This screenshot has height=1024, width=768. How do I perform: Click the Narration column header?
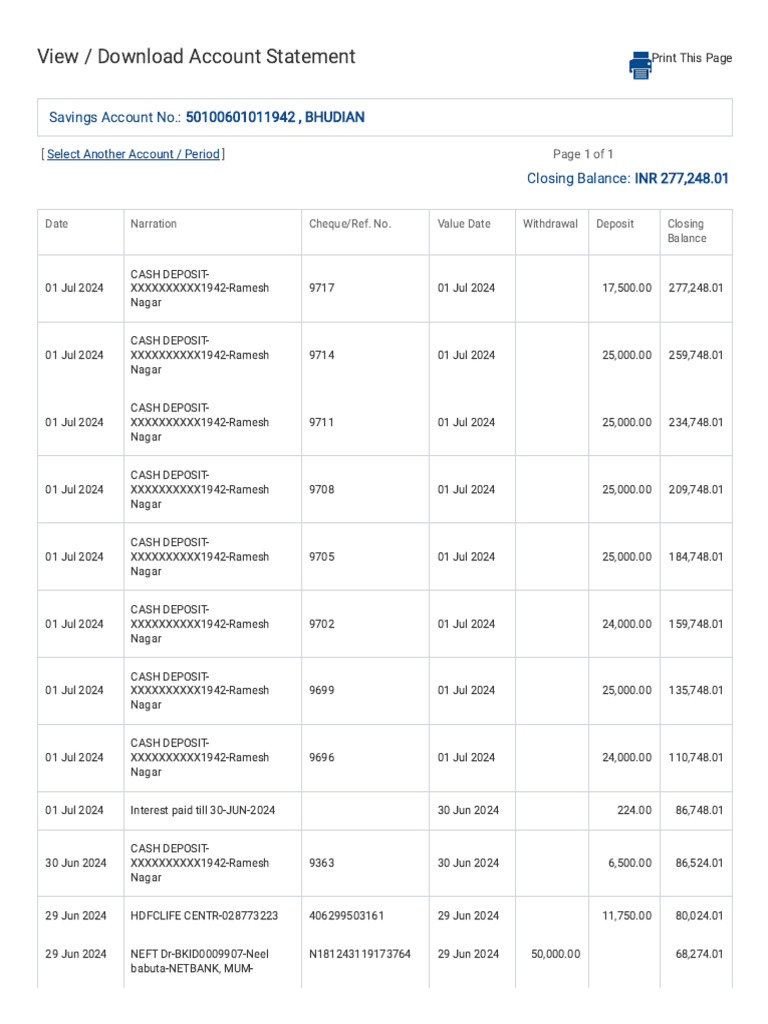click(153, 224)
